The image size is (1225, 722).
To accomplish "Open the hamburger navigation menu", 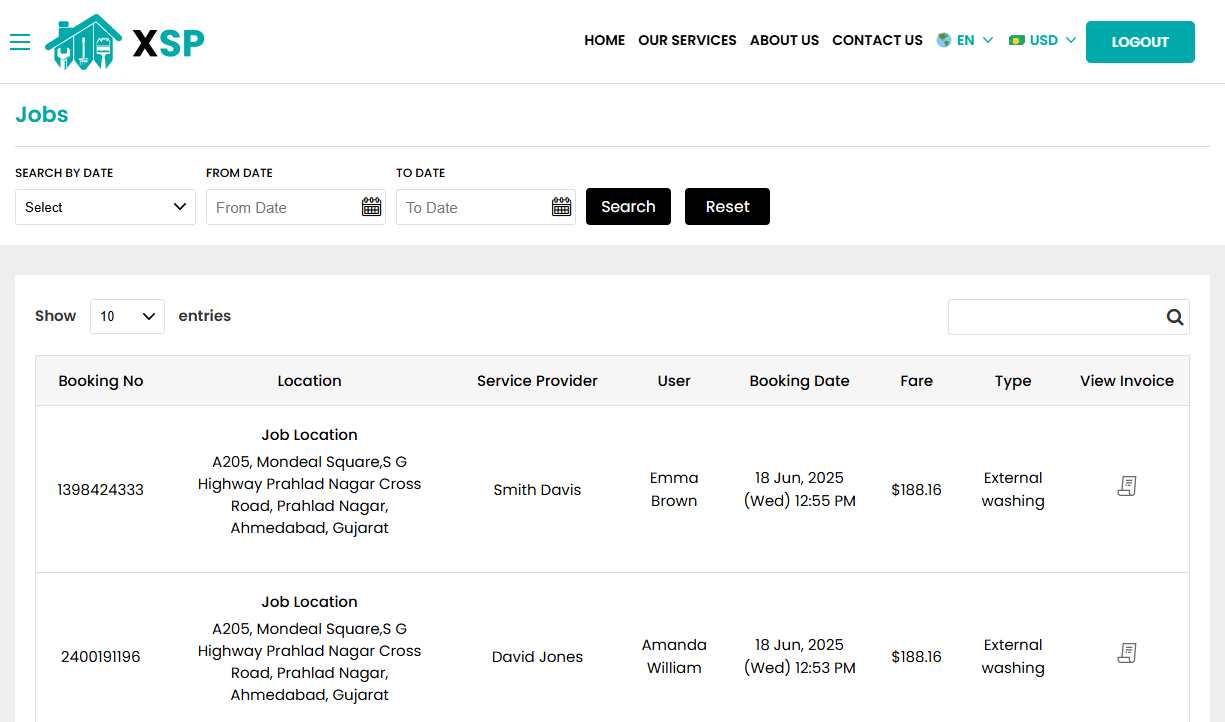I will click(x=20, y=42).
